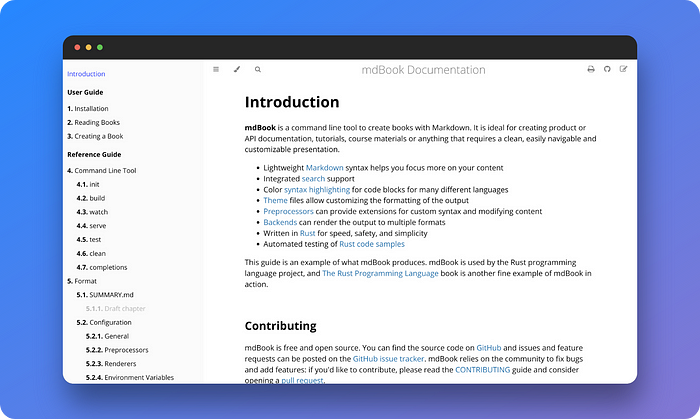This screenshot has height=419, width=700.
Task: Click the Reference Guide sidebar heading
Action: (94, 154)
